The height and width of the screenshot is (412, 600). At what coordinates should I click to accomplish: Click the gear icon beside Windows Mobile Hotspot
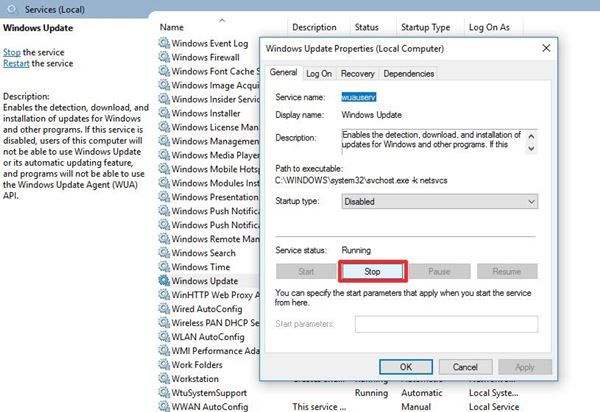(164, 169)
